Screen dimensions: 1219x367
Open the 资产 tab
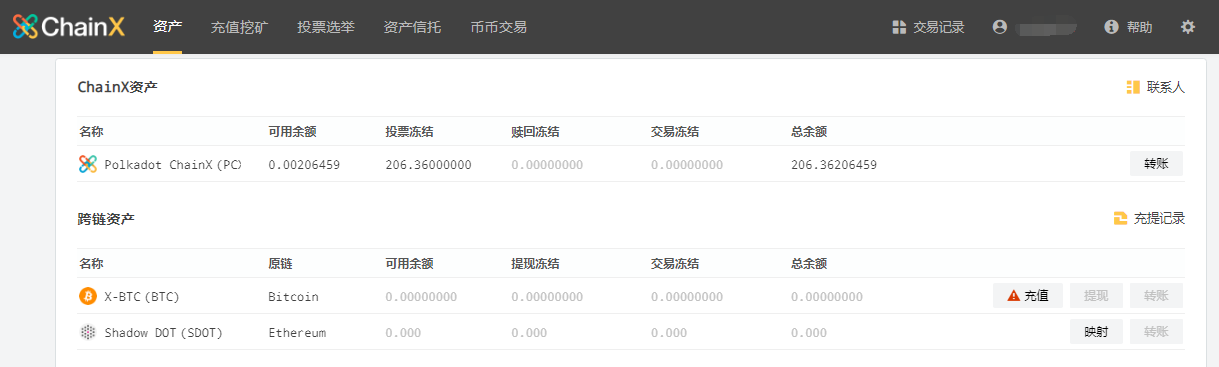[168, 27]
